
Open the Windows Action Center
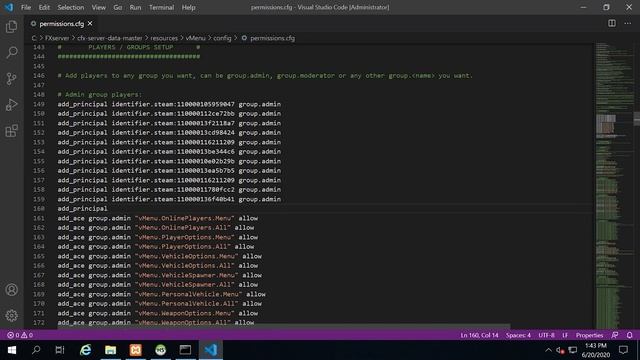[623, 350]
